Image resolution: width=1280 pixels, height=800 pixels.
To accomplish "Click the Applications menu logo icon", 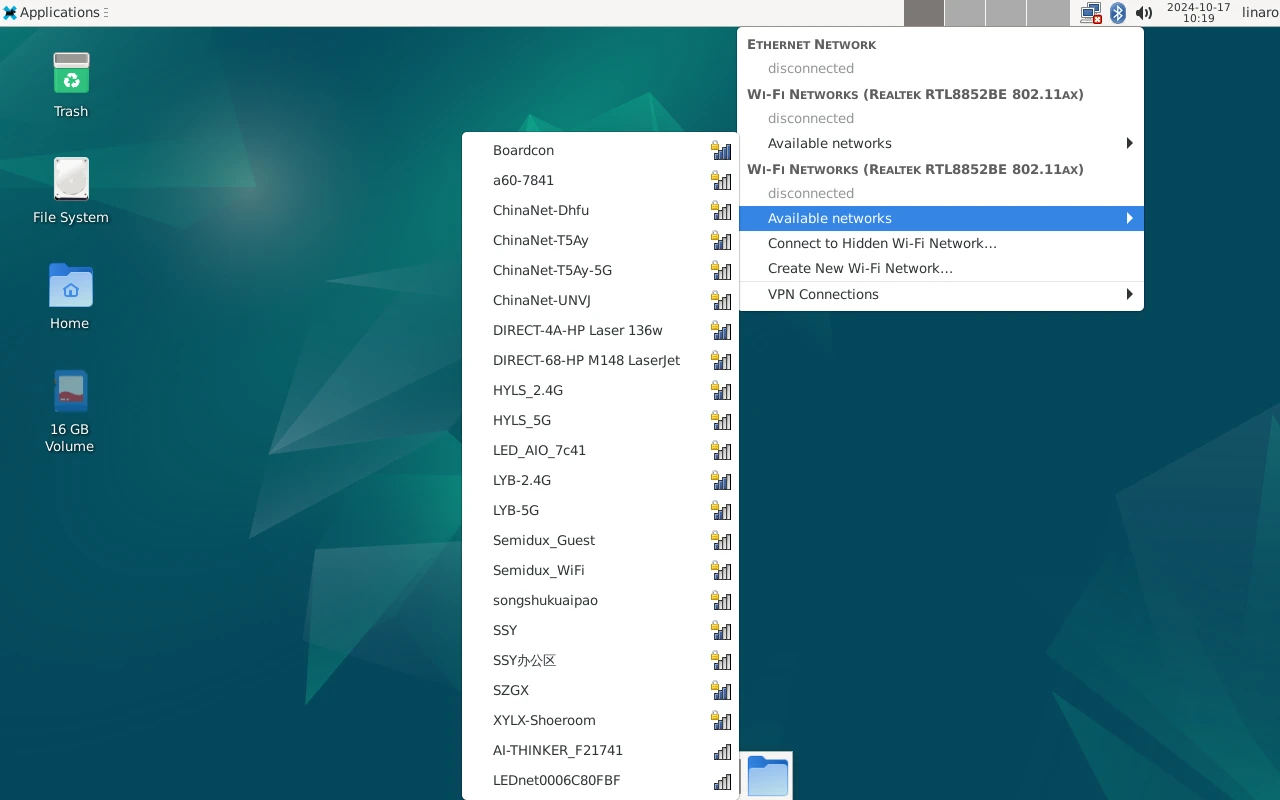I will tap(10, 13).
